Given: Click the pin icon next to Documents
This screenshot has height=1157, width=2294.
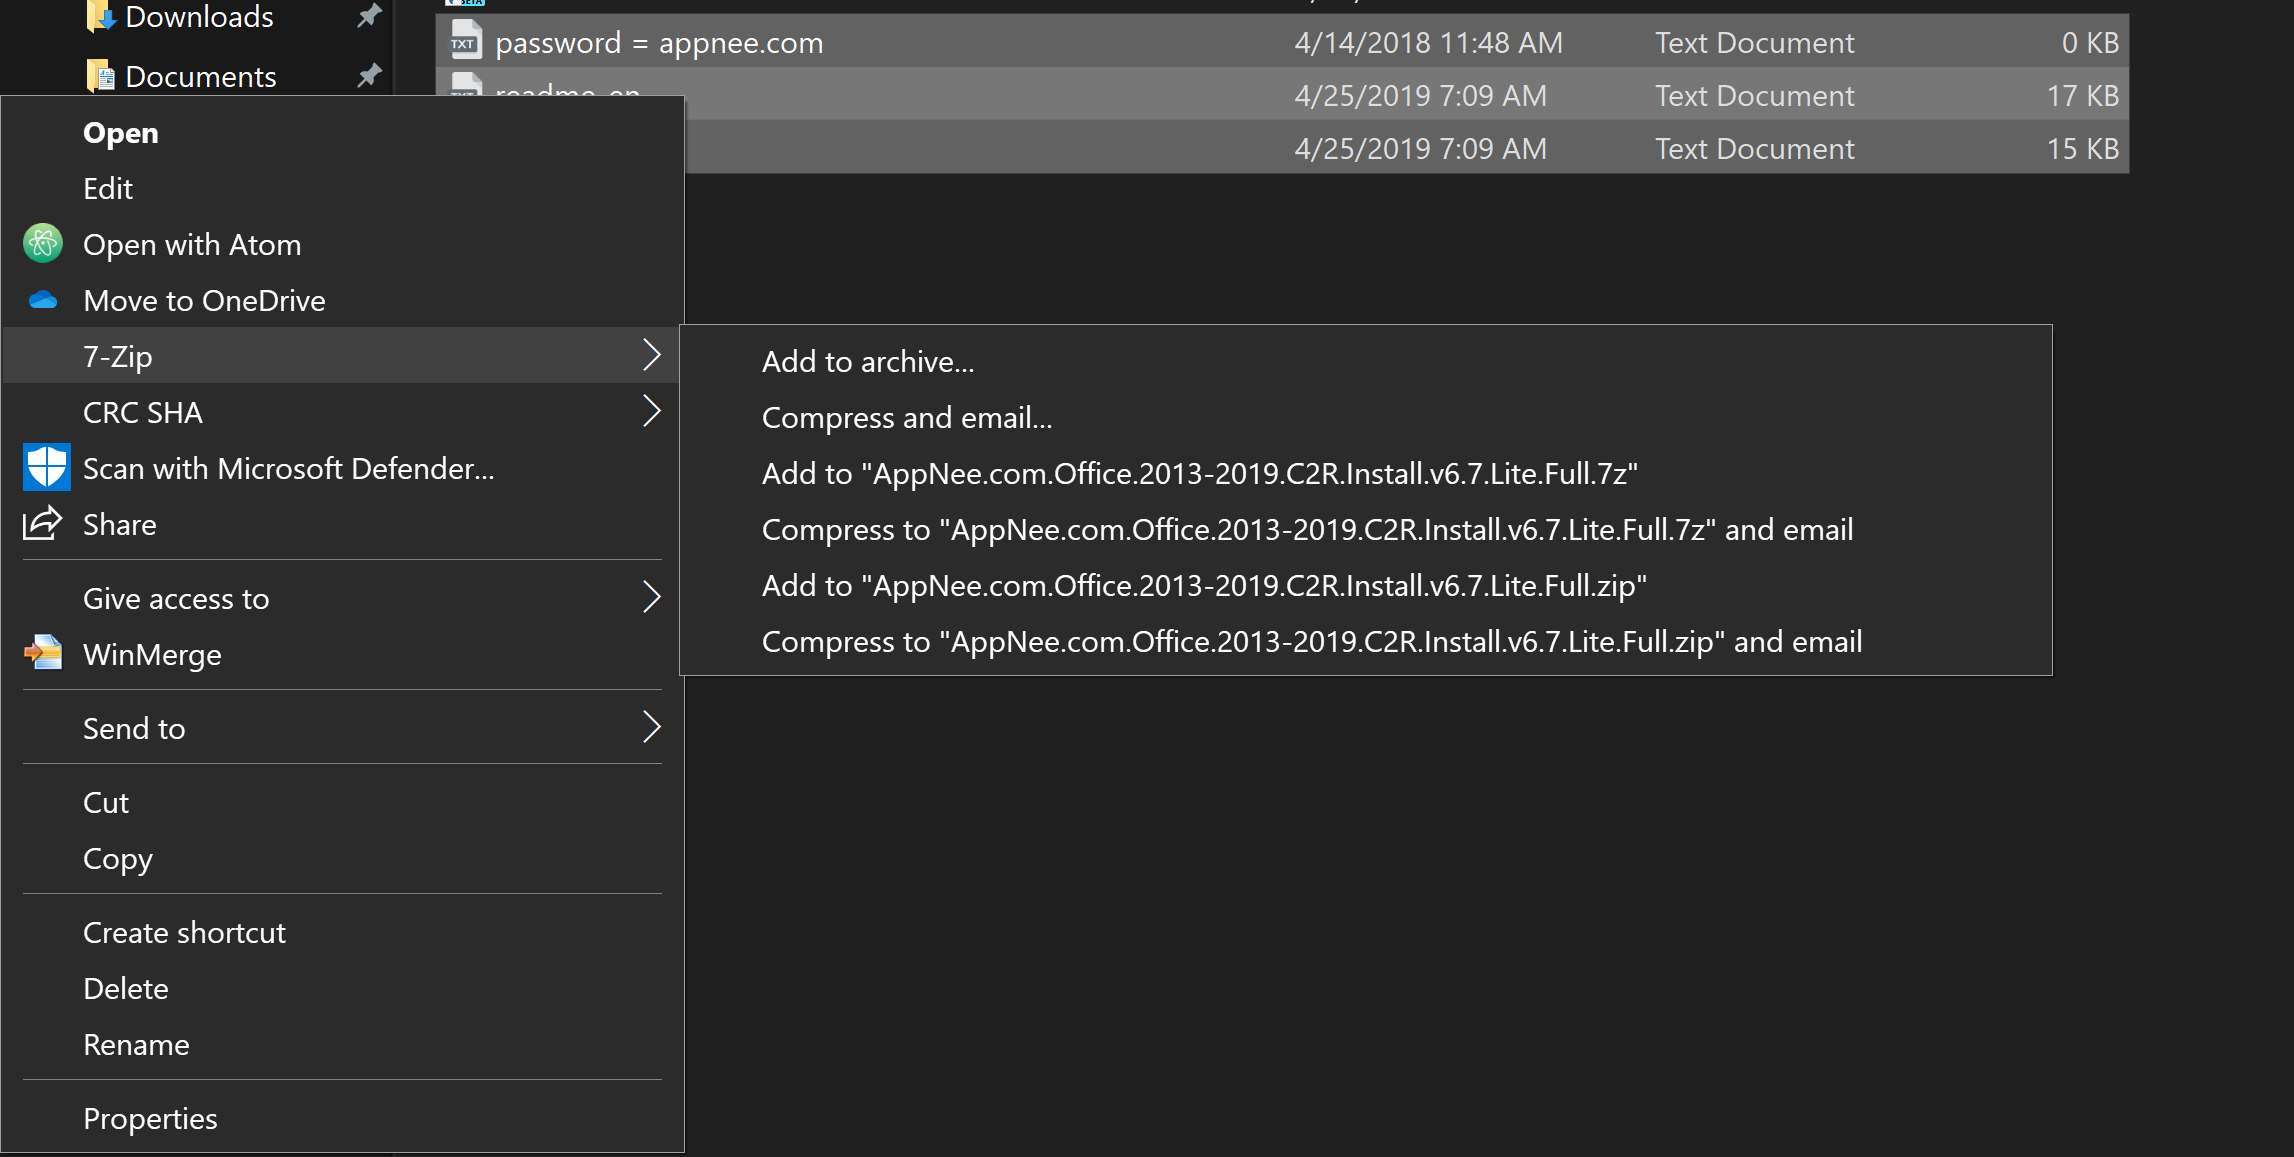Looking at the screenshot, I should 369,75.
